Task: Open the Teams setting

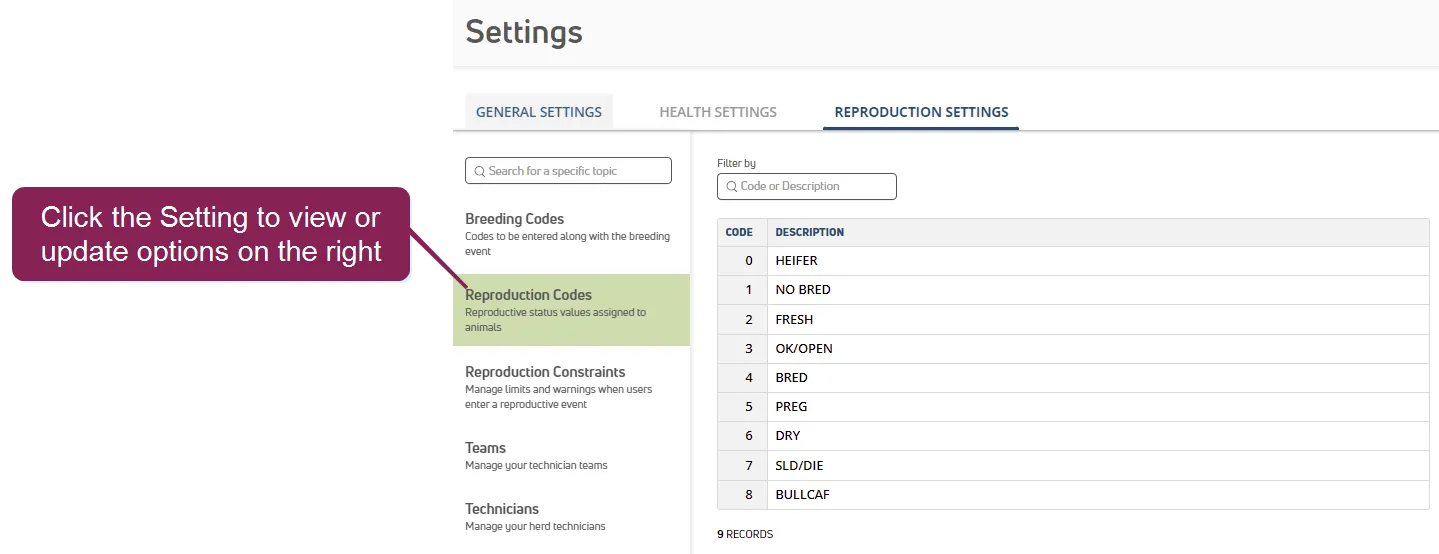Action: coord(571,455)
